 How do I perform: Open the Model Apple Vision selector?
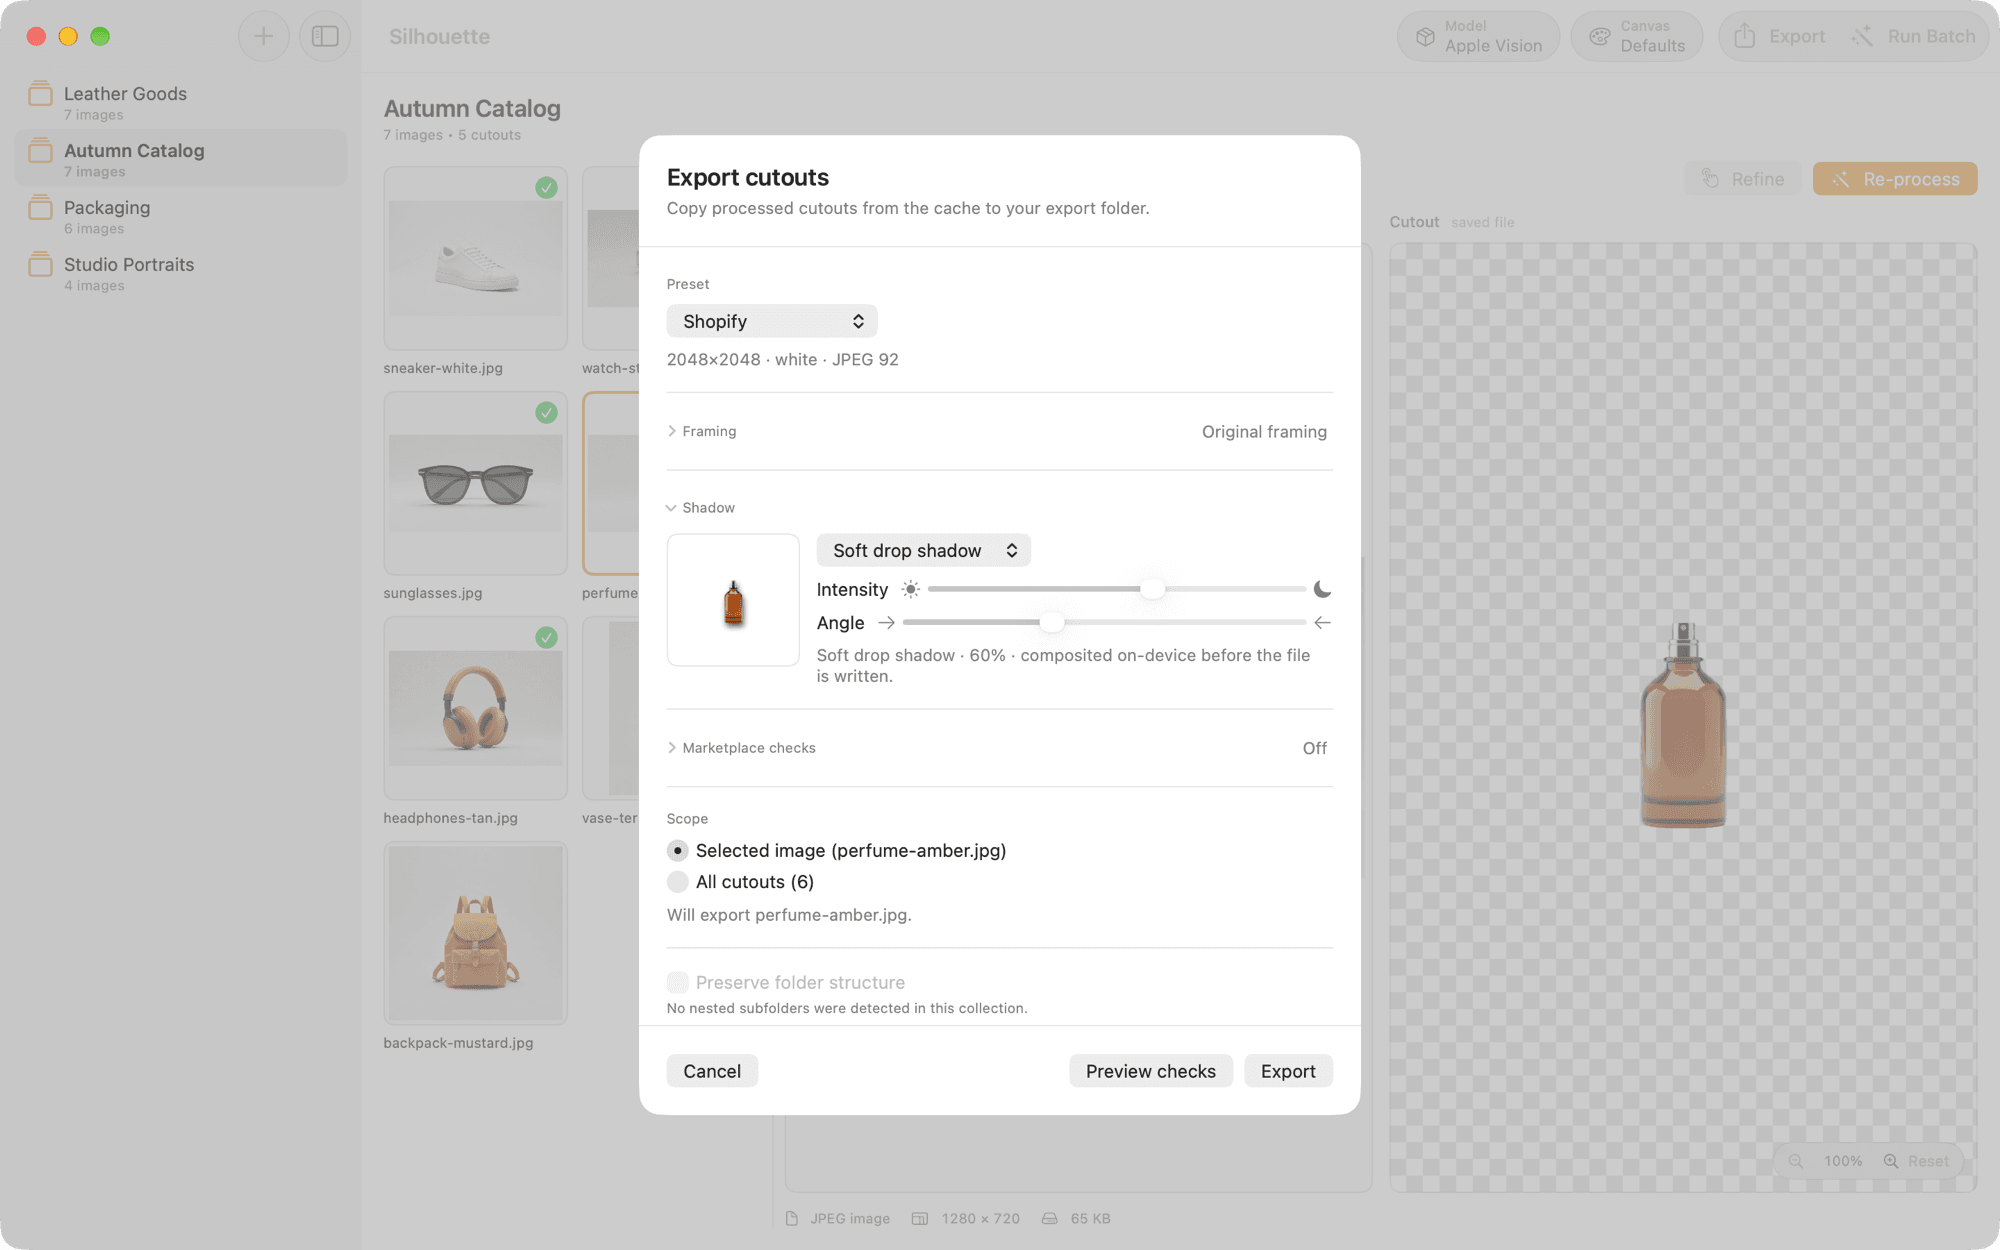[1478, 36]
